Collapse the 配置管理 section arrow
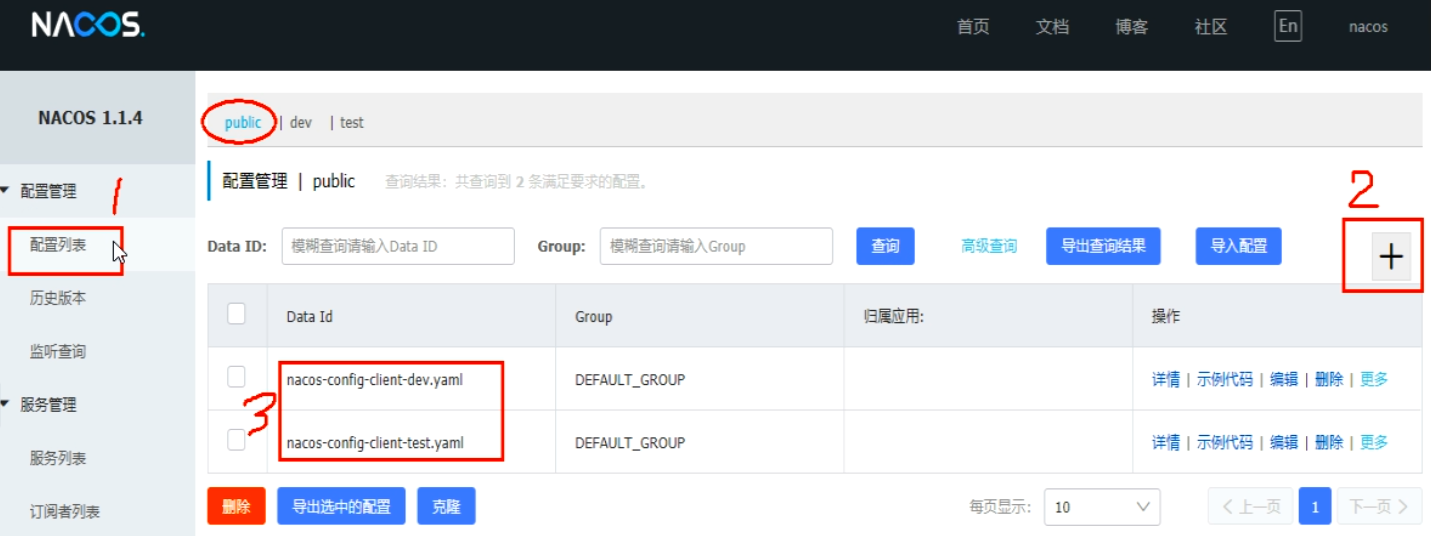This screenshot has width=1436, height=536. 7,190
